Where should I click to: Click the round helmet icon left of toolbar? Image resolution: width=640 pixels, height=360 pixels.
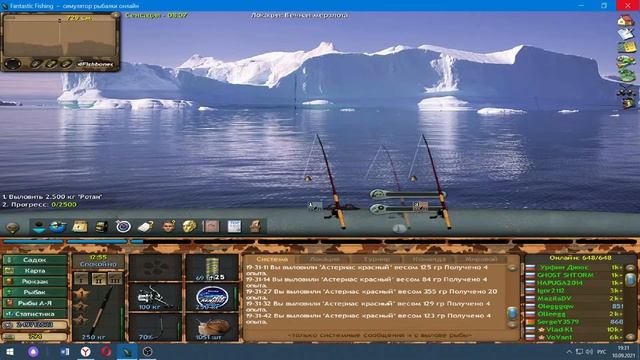[x=13, y=227]
